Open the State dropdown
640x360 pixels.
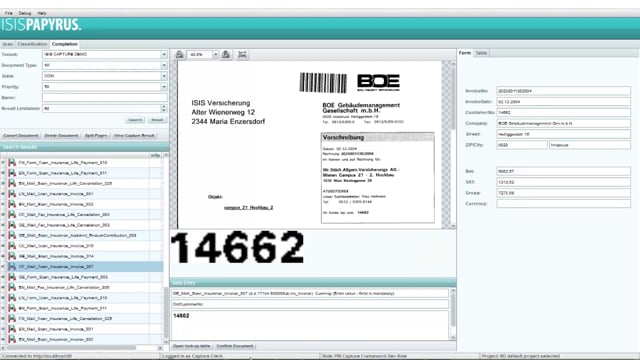click(164, 76)
